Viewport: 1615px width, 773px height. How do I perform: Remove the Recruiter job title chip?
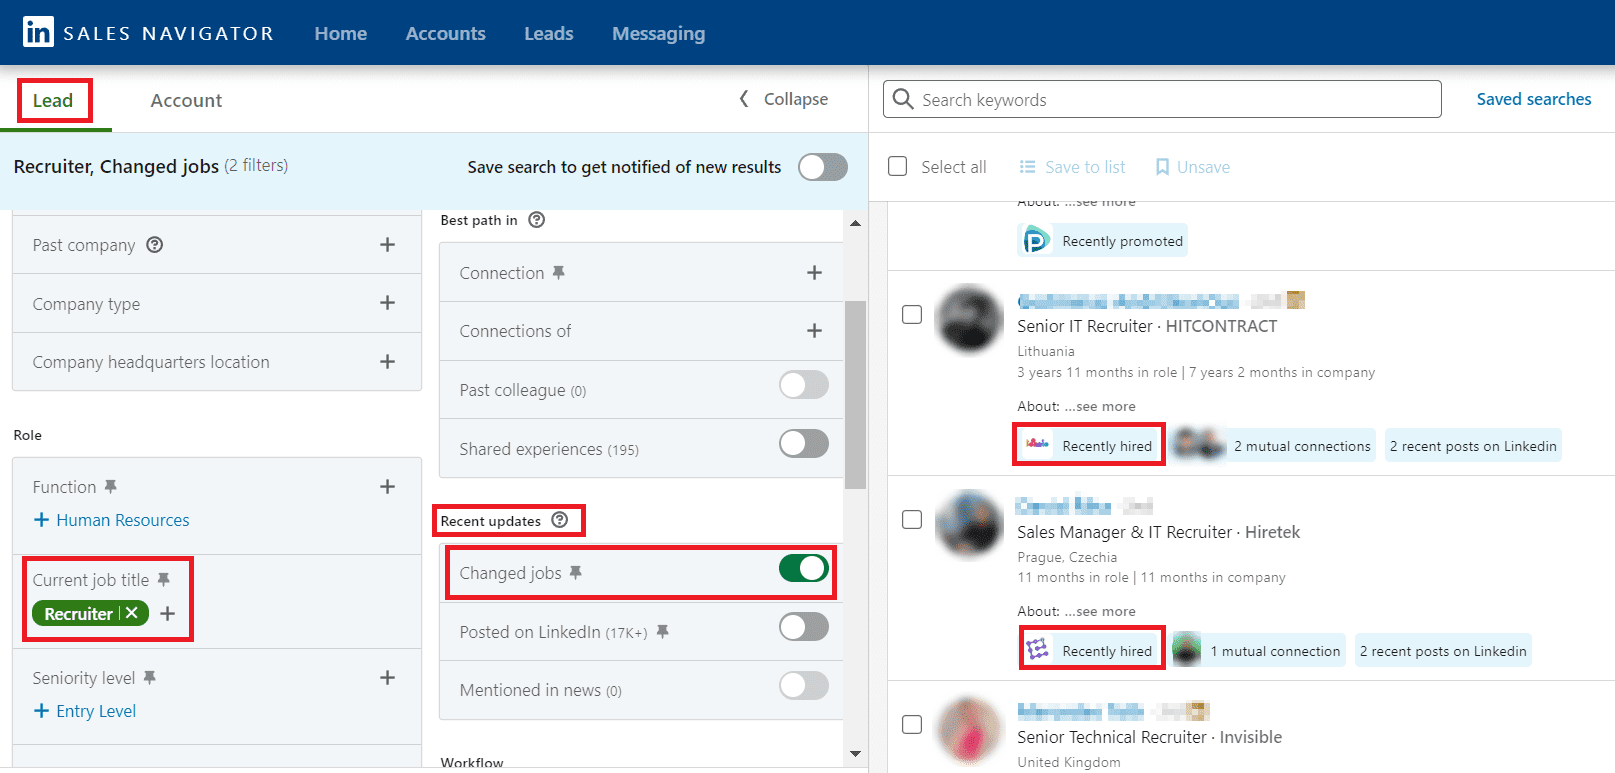pos(132,613)
